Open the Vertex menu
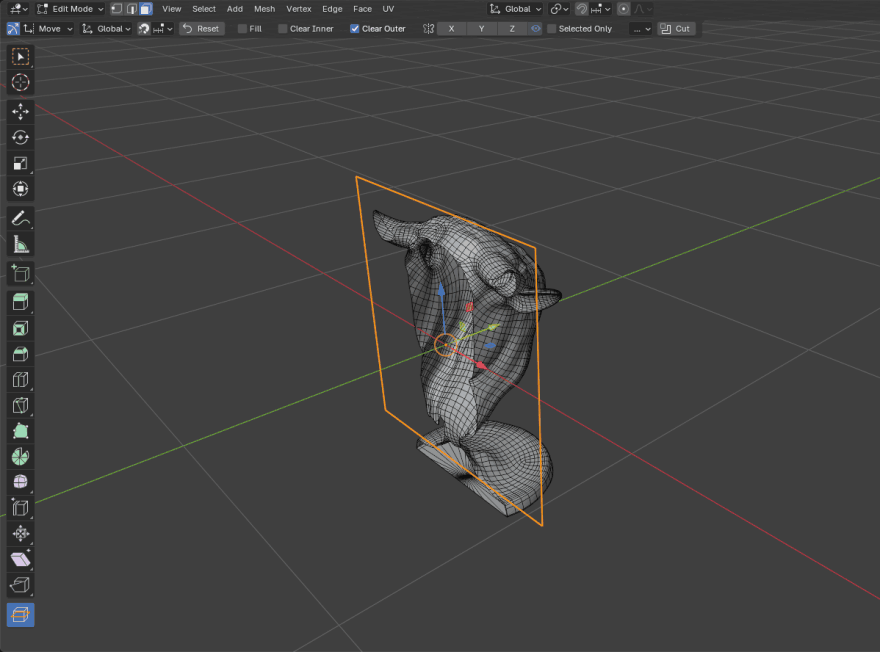This screenshot has height=652, width=880. click(x=299, y=9)
